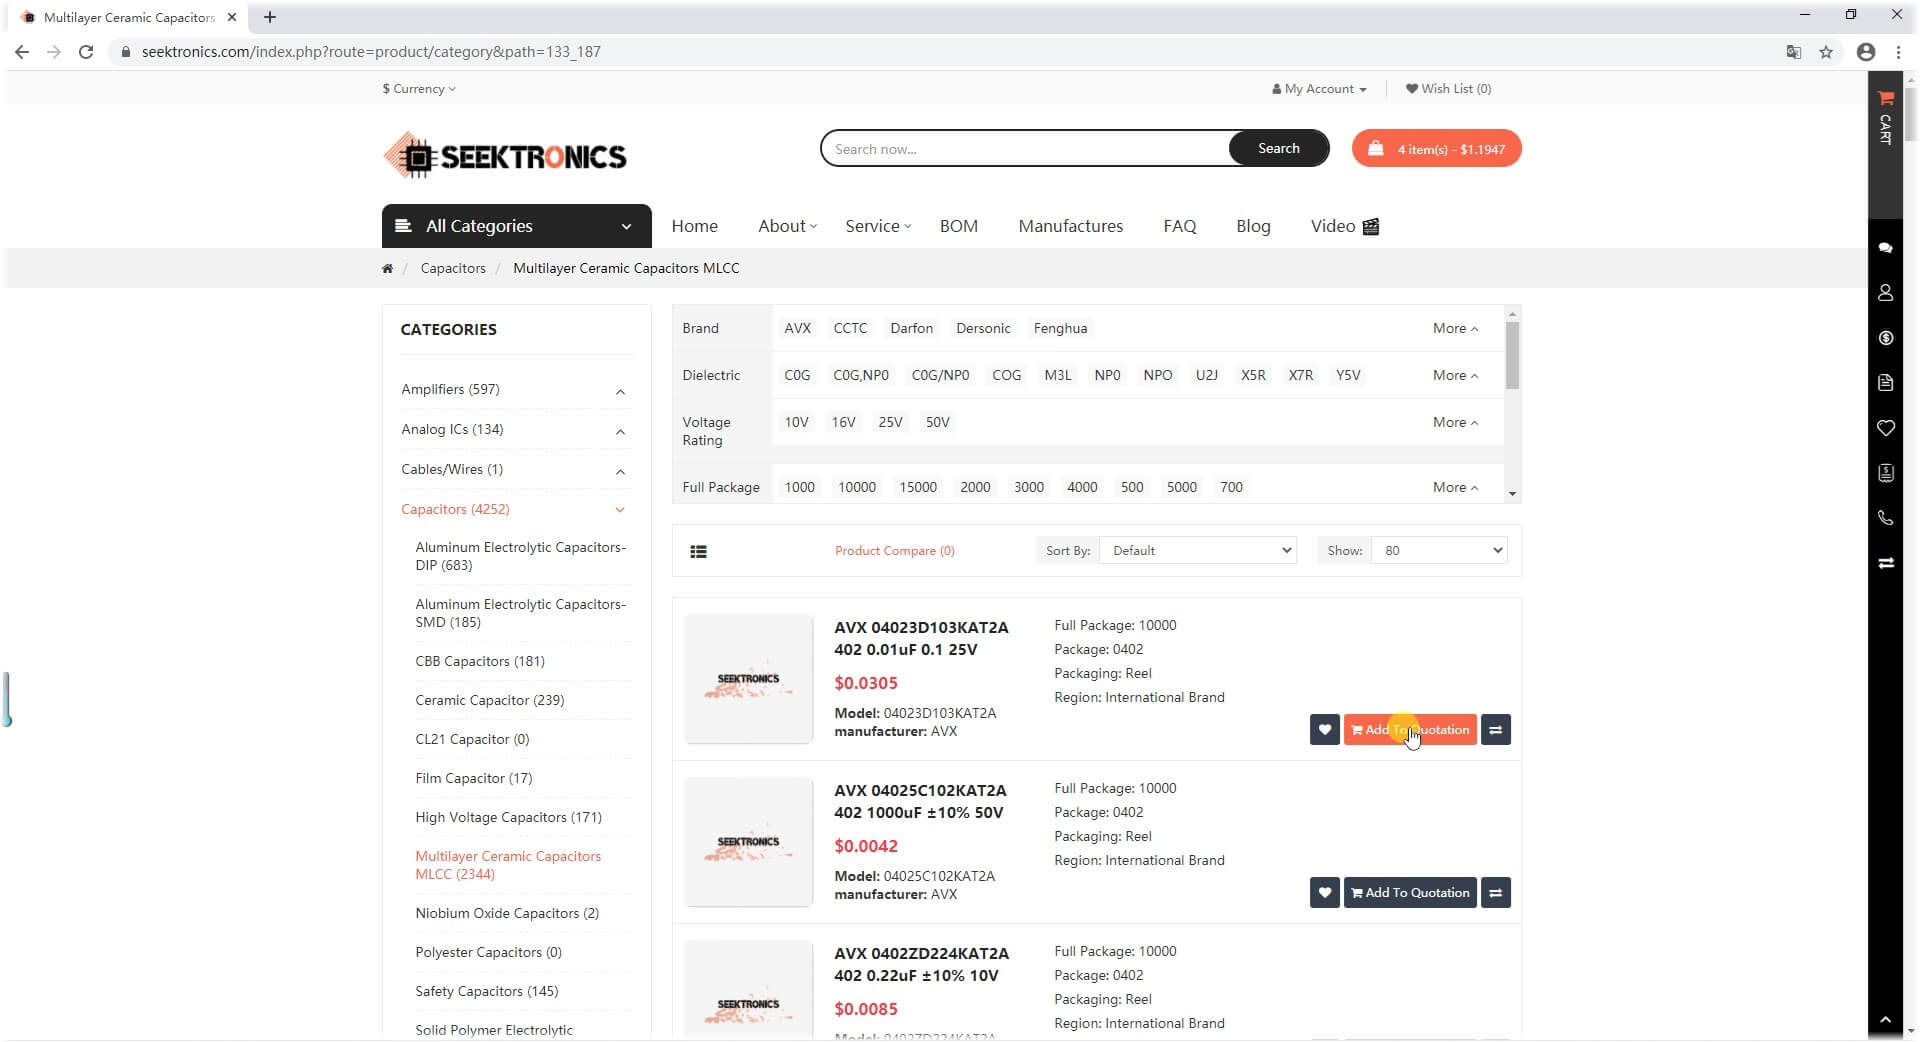This screenshot has height=1042, width=1920.
Task: Open the My Account dropdown
Action: [1319, 89]
